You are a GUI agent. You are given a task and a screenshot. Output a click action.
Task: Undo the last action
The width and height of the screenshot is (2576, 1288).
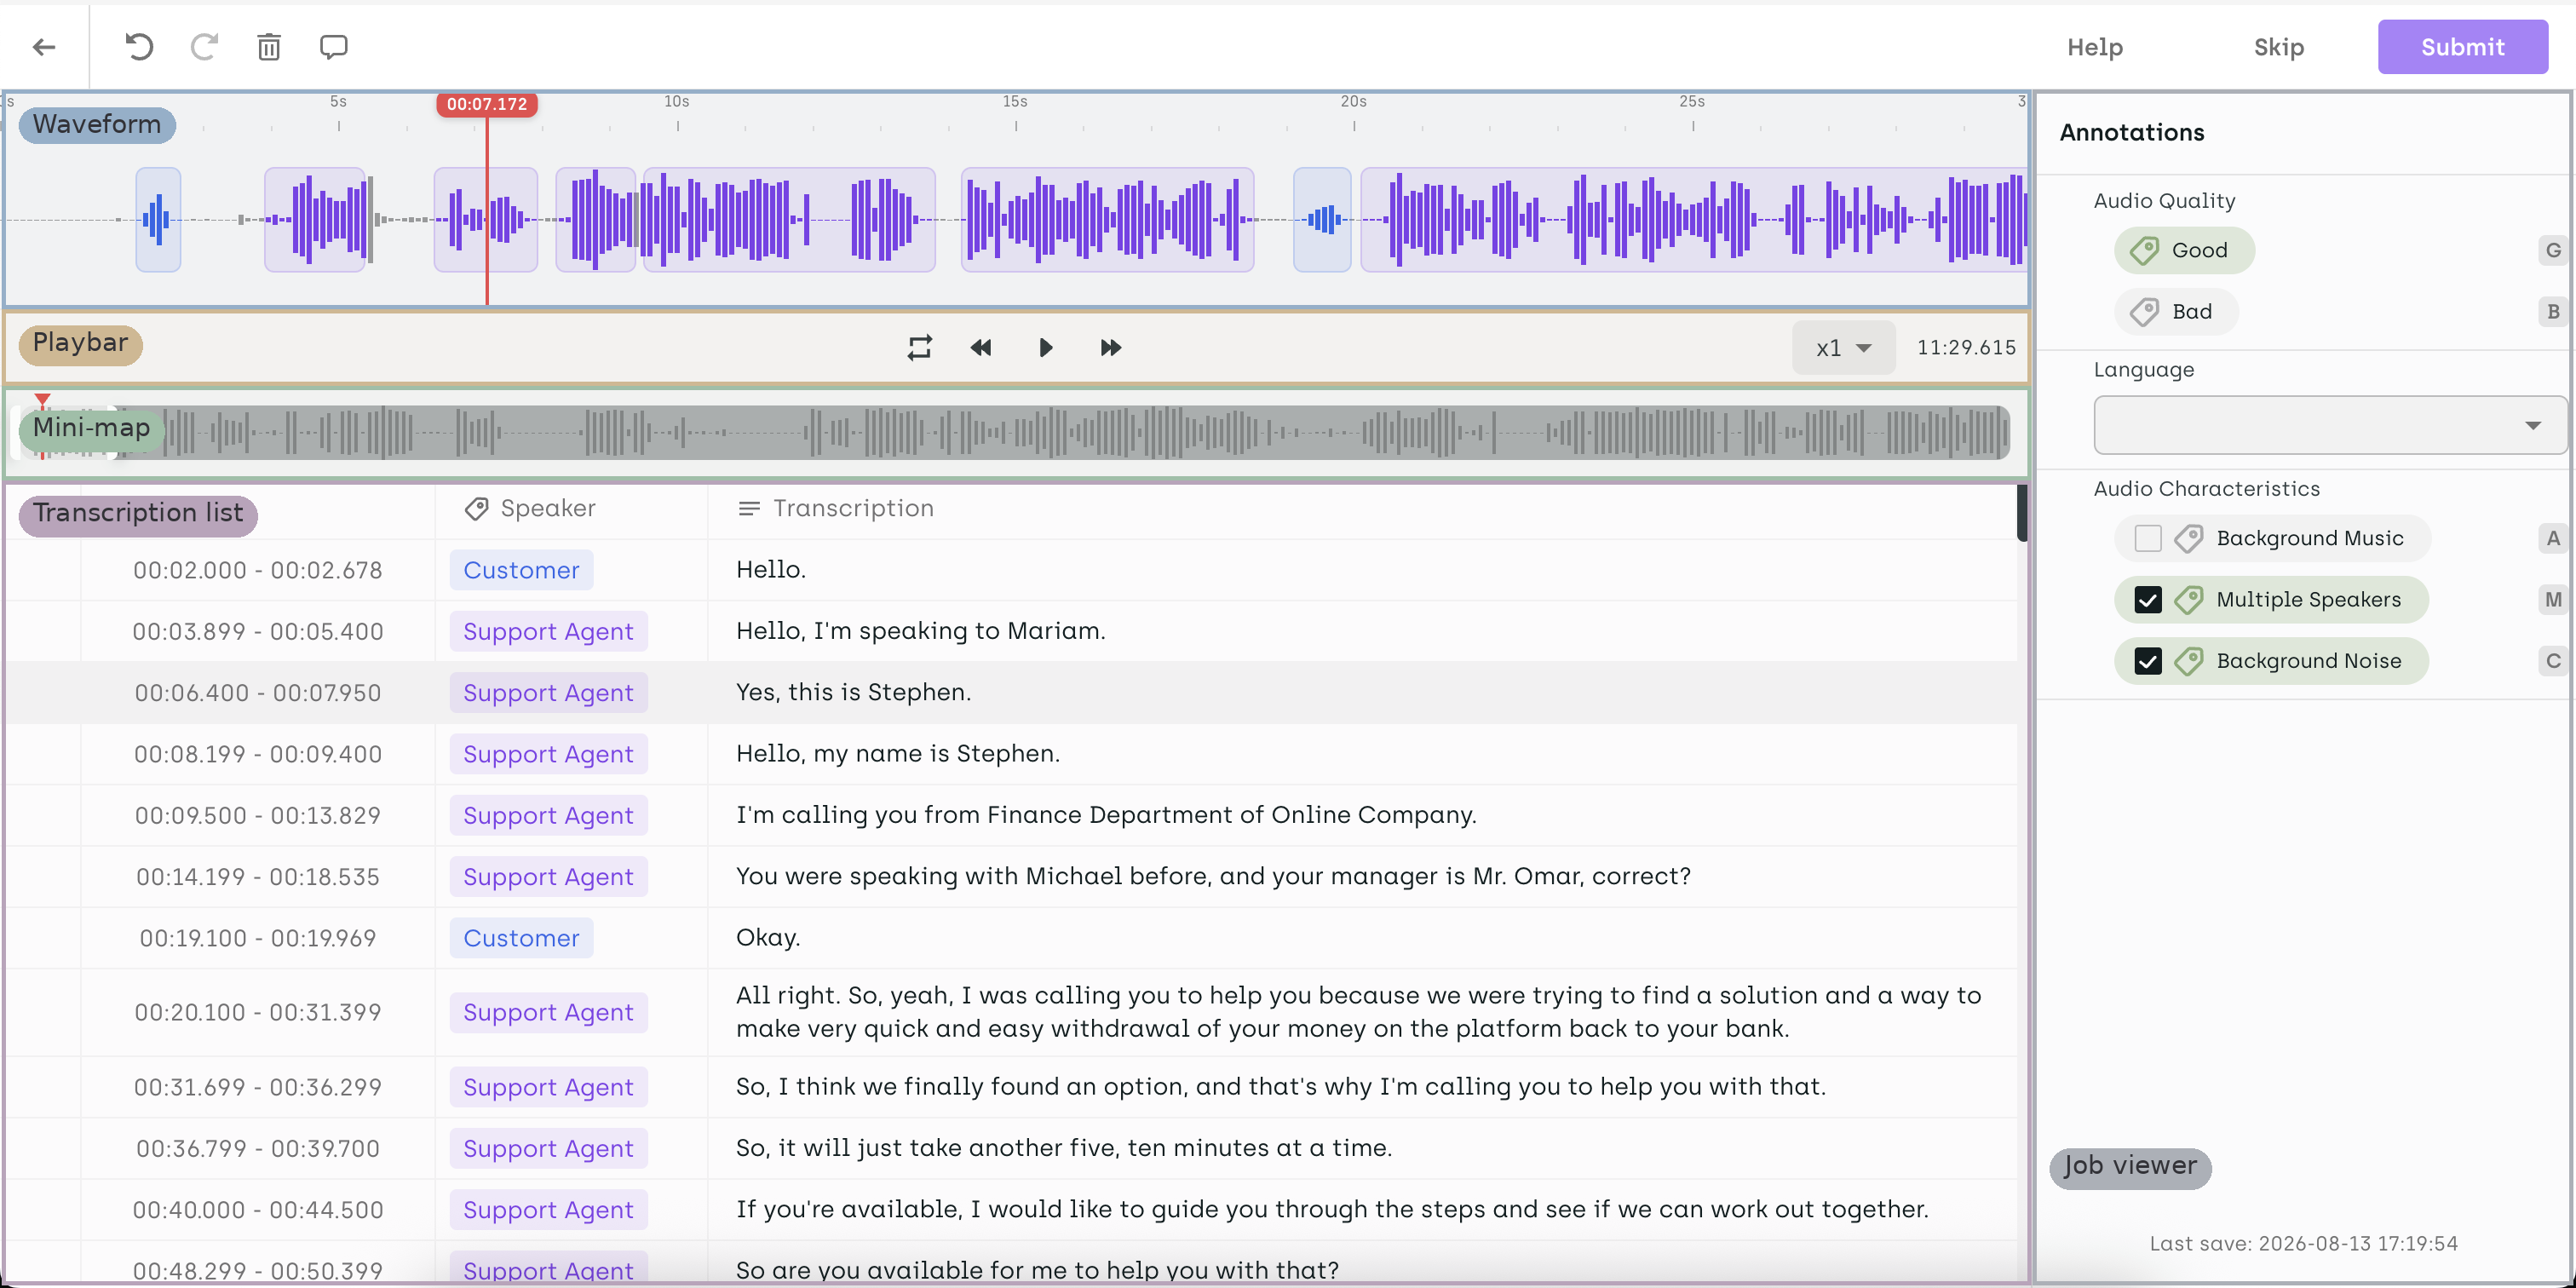pyautogui.click(x=139, y=47)
